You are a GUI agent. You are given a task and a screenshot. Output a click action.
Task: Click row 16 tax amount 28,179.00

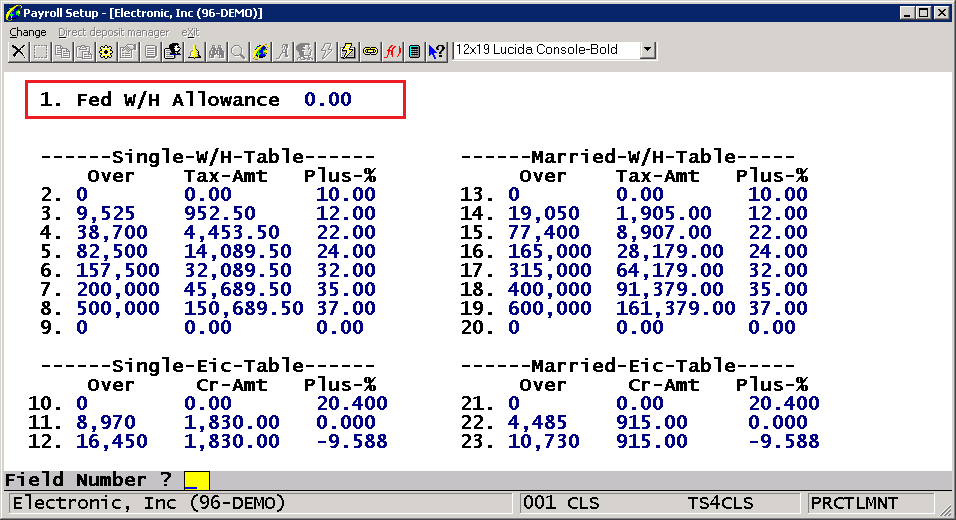click(x=669, y=251)
